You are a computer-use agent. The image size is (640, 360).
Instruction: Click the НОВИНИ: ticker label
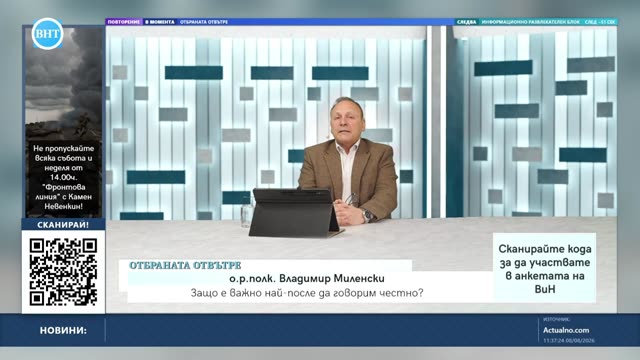tap(63, 331)
